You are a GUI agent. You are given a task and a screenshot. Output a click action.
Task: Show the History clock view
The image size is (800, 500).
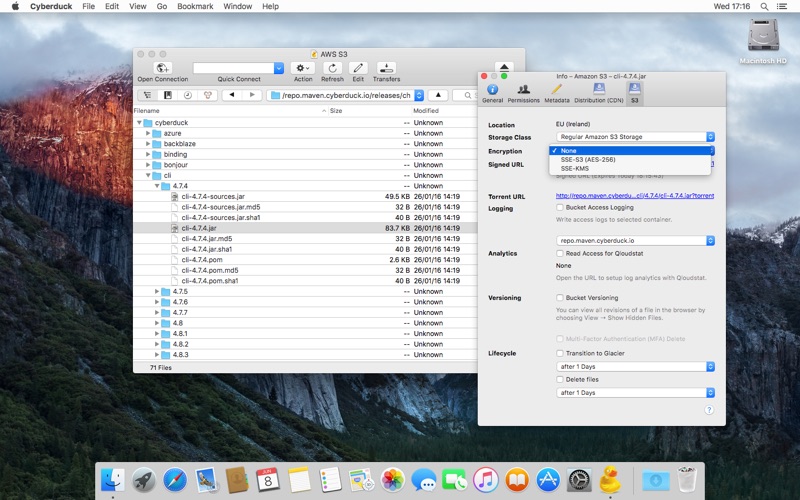pyautogui.click(x=187, y=95)
